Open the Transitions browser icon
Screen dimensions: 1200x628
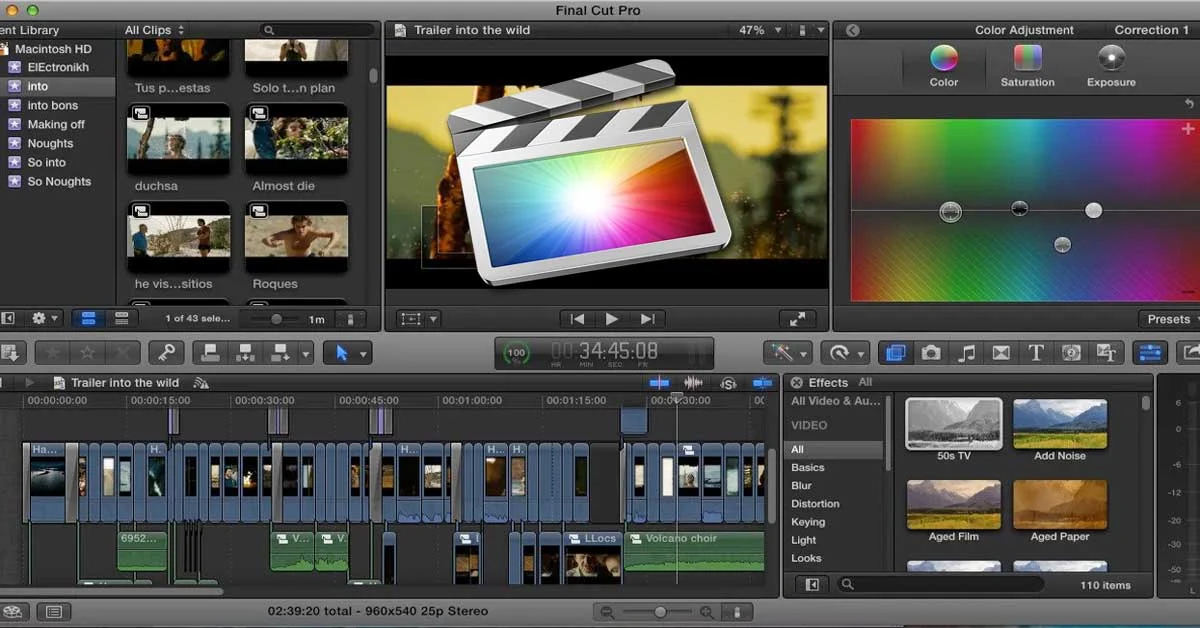pos(1001,352)
